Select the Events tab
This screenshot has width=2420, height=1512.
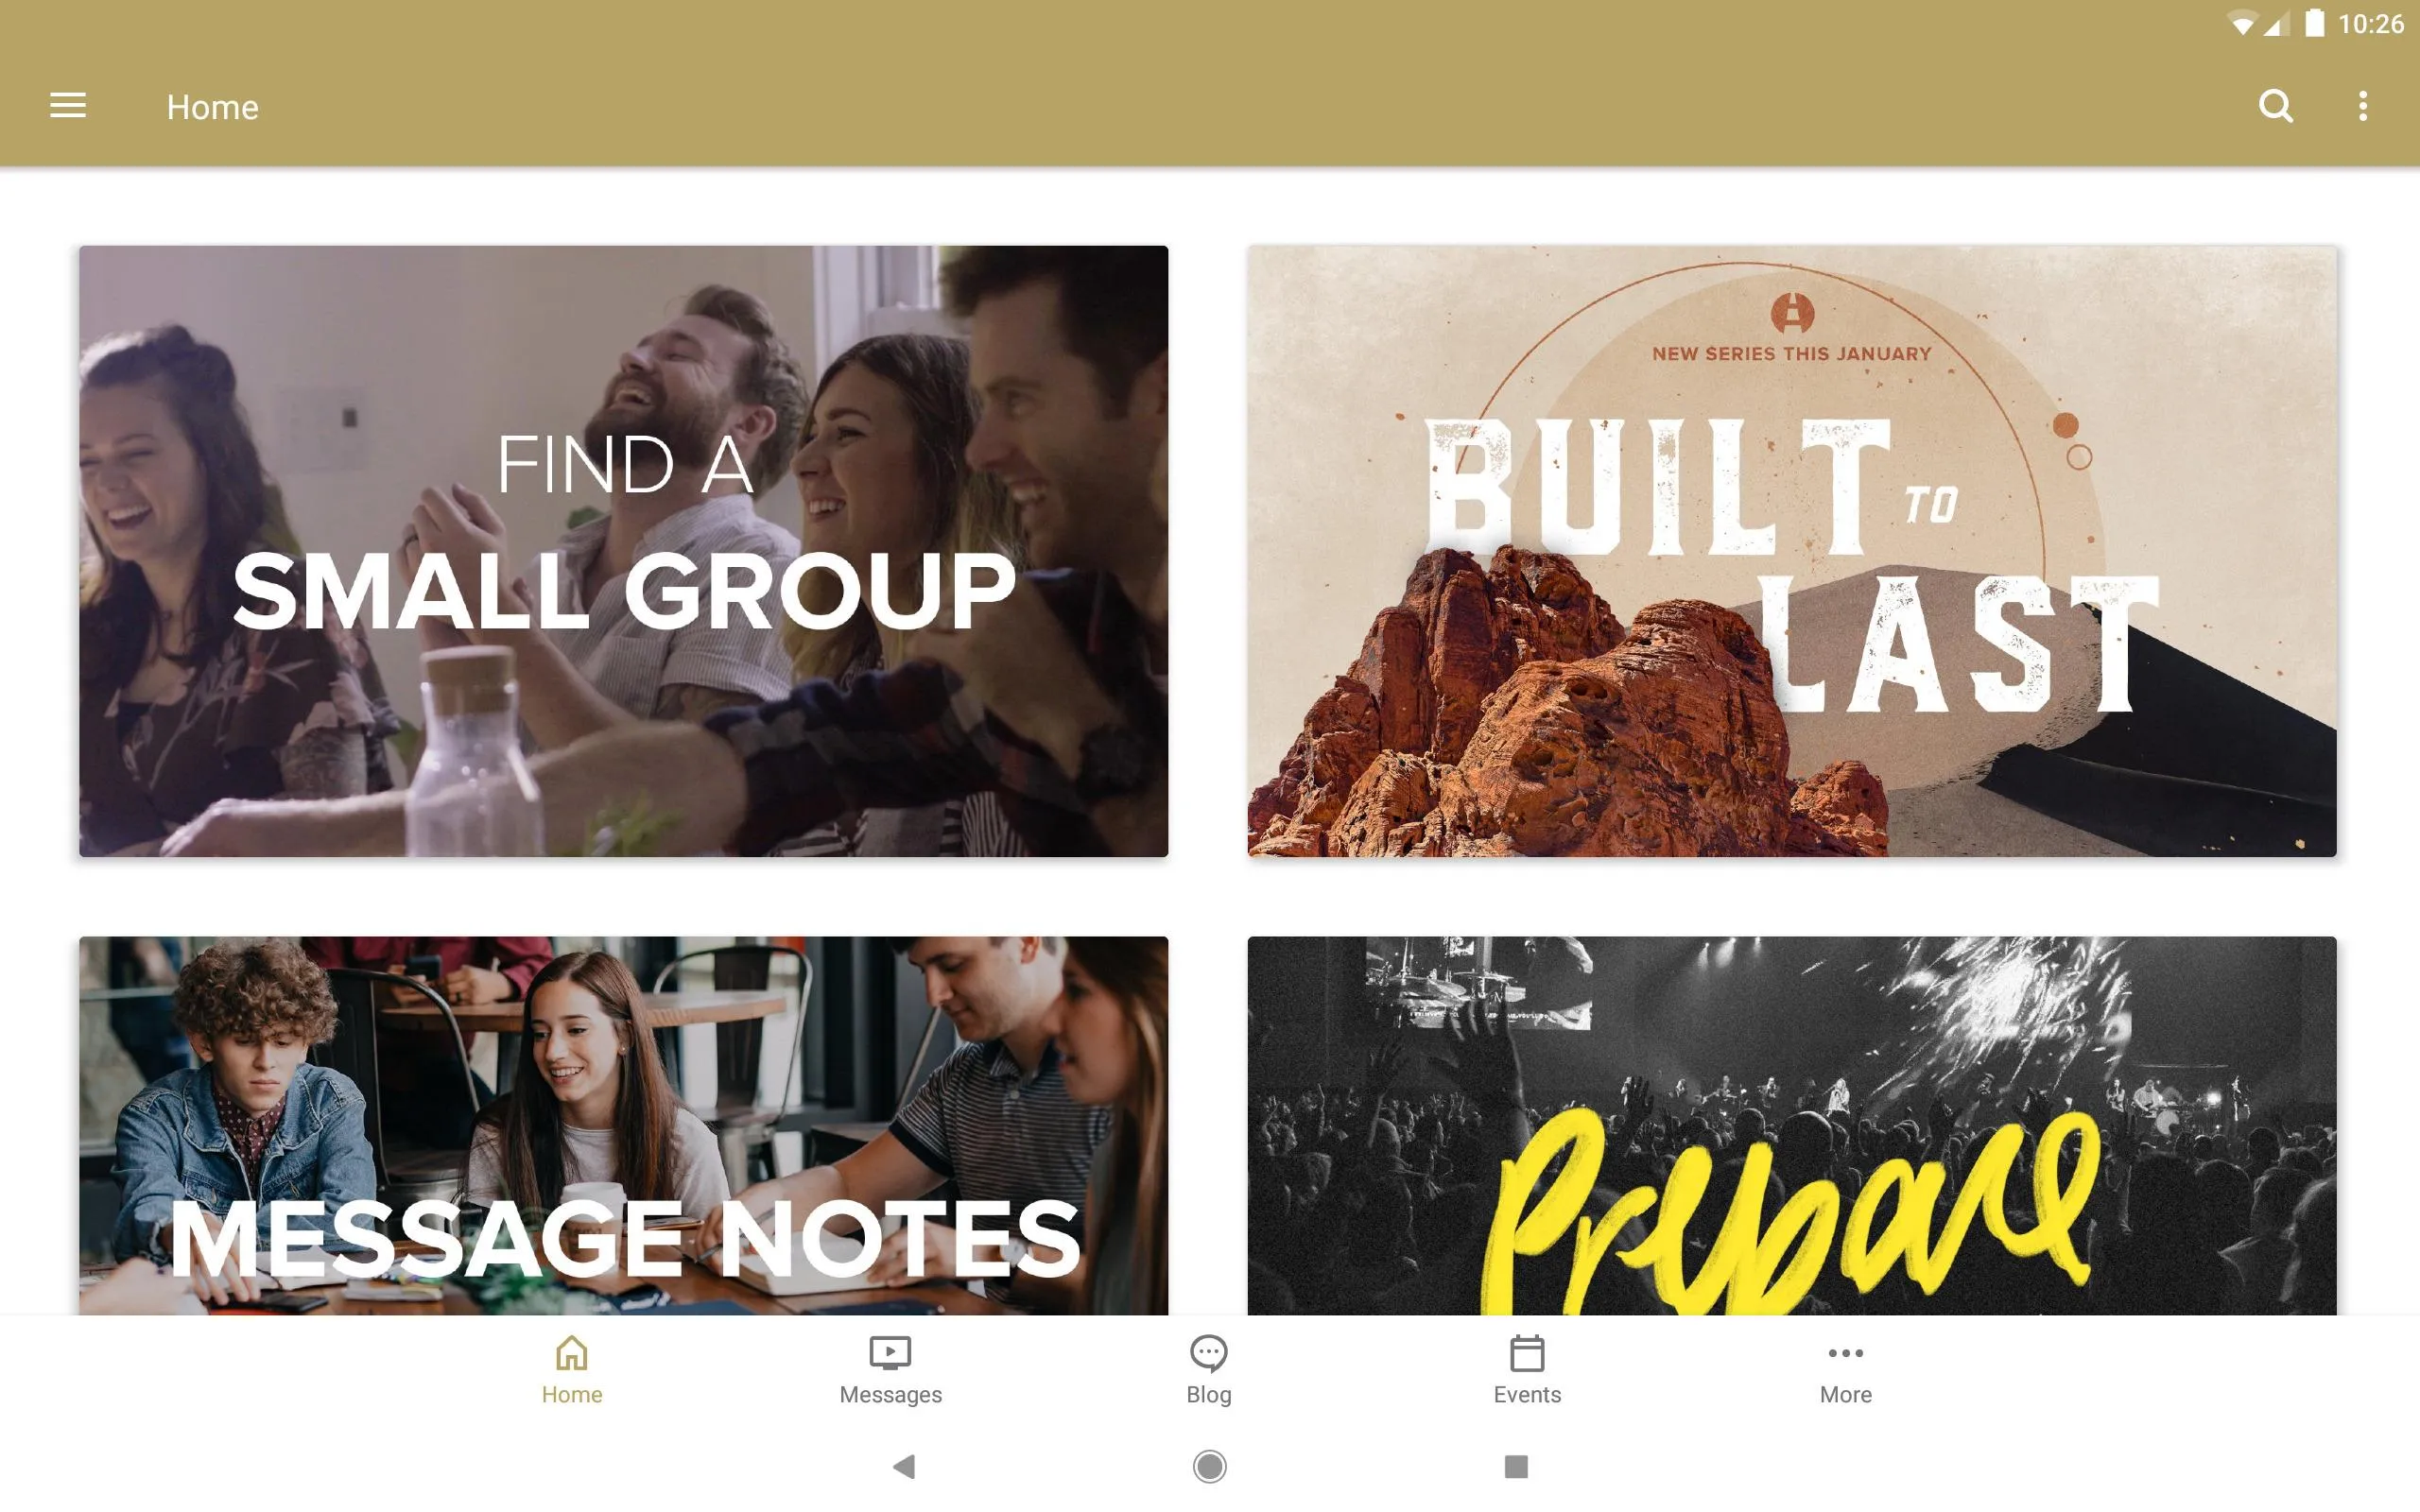1527,1369
